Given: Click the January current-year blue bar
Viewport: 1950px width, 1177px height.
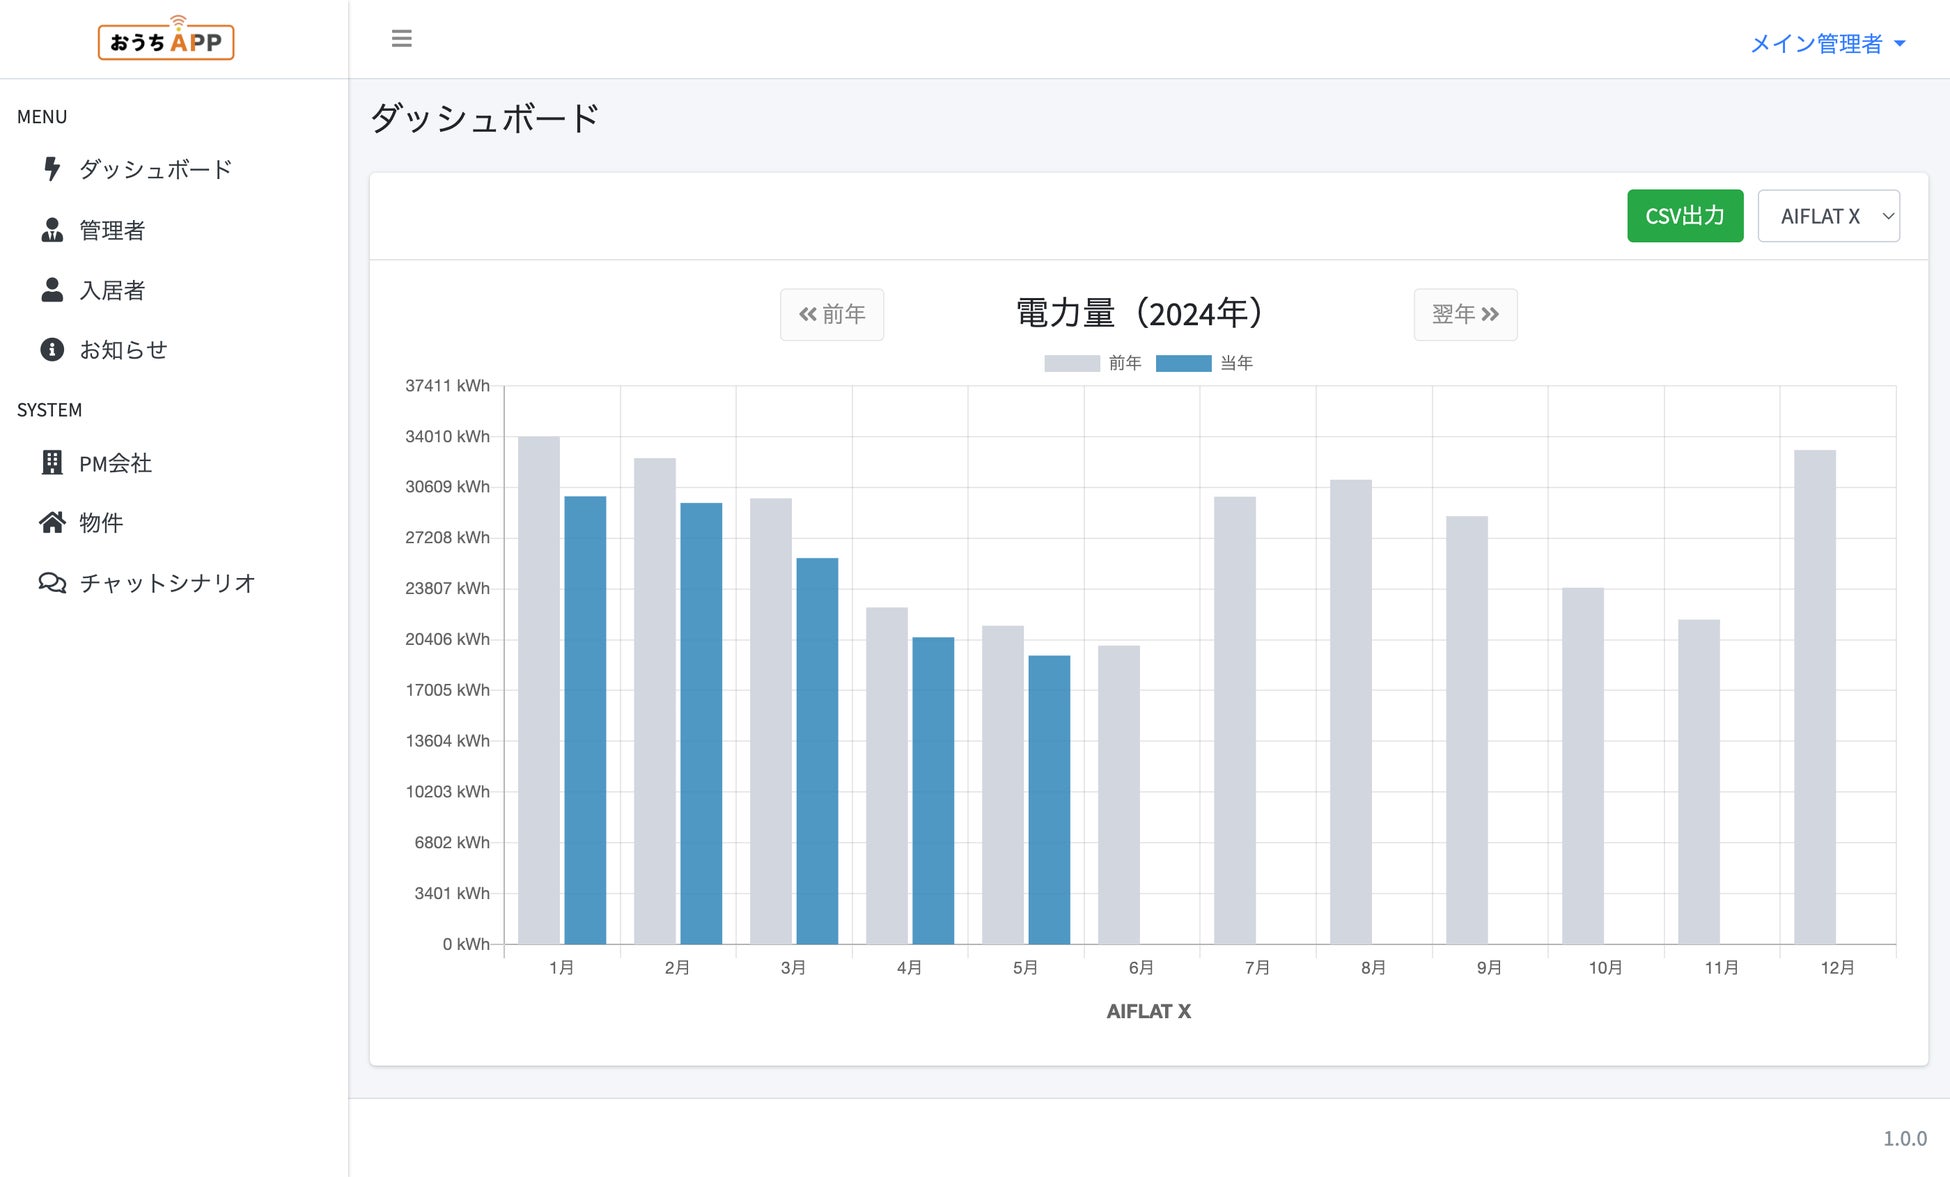Looking at the screenshot, I should click(x=585, y=720).
